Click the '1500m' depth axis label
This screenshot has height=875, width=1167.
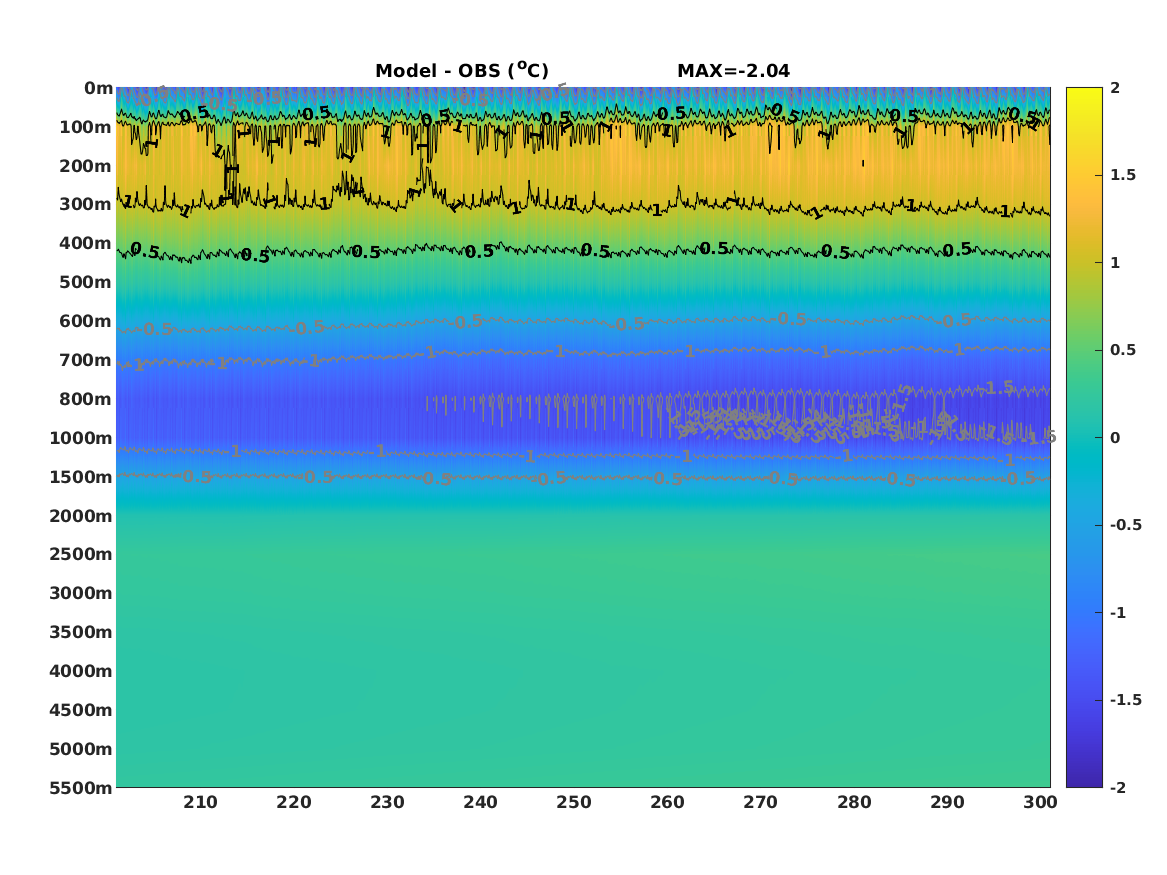pyautogui.click(x=81, y=477)
